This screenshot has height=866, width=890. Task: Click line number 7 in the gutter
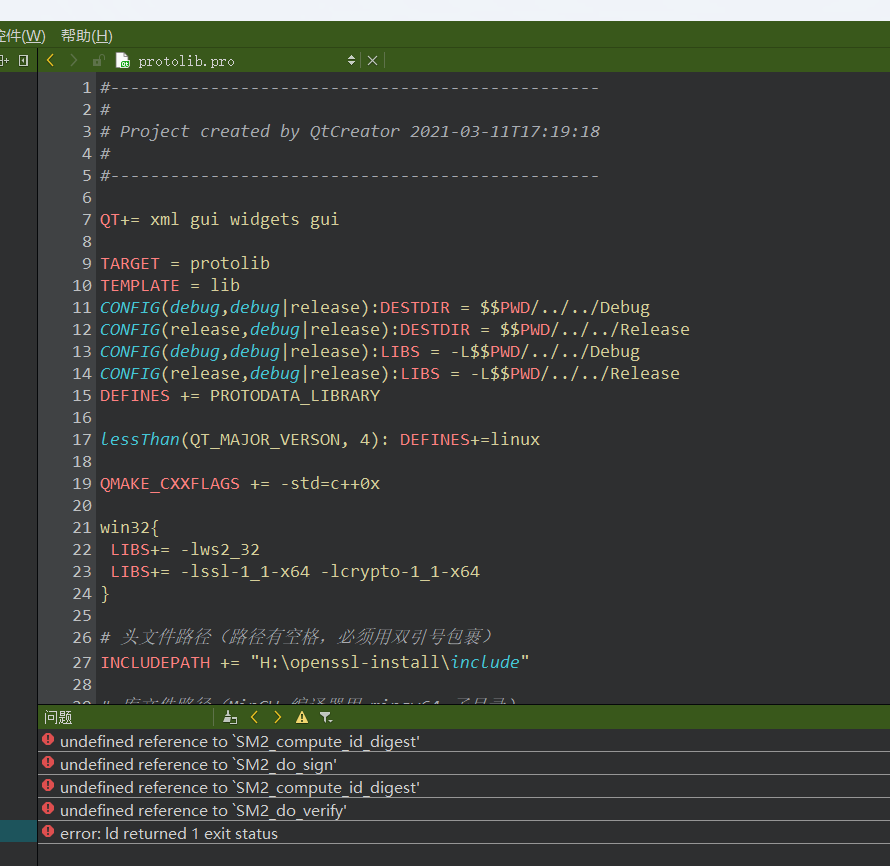tap(87, 220)
